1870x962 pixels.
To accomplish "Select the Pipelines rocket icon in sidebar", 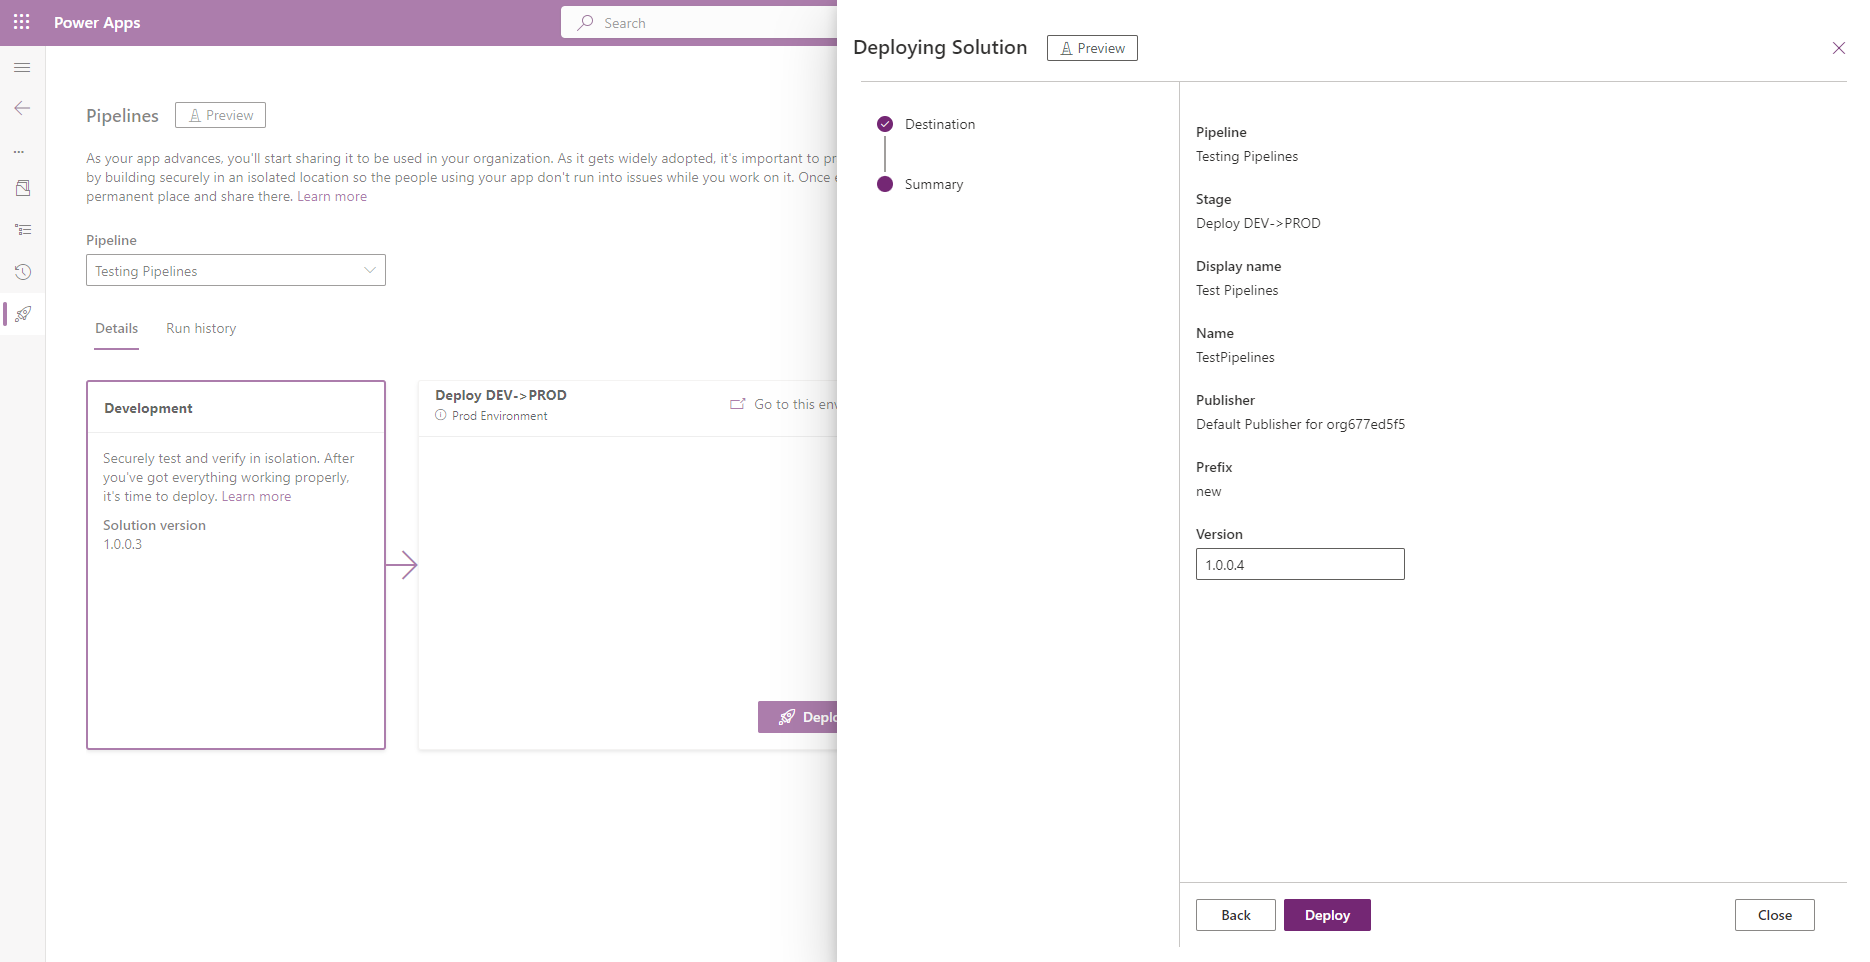I will pyautogui.click(x=22, y=314).
